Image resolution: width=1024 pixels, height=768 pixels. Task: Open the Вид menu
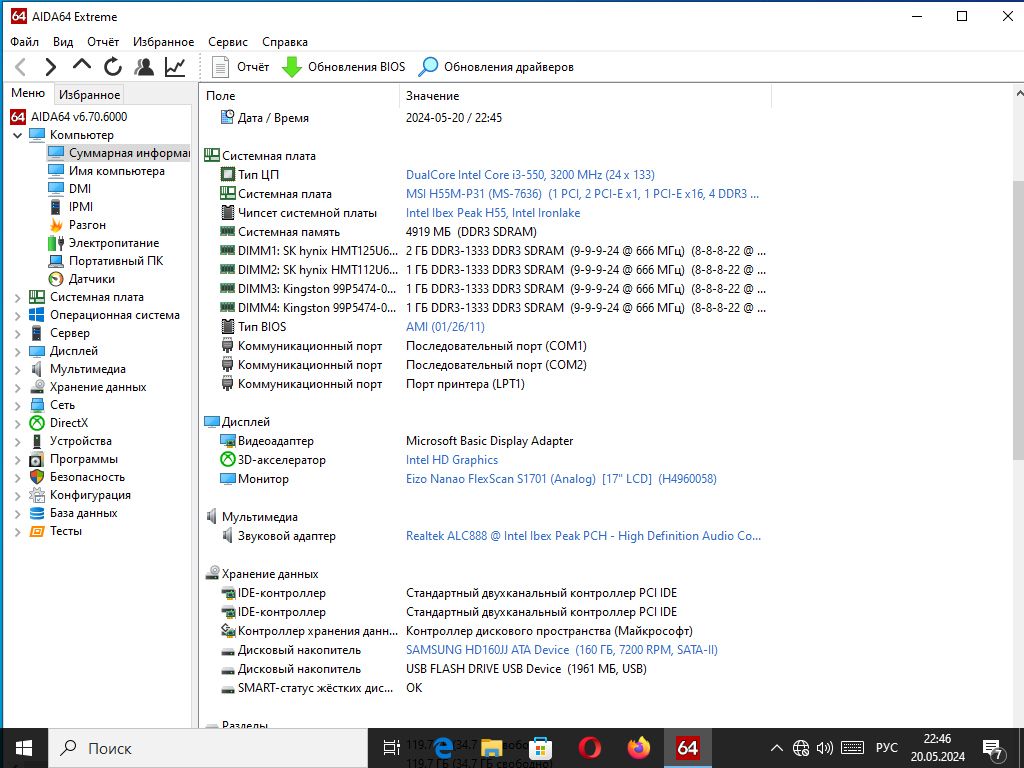[x=63, y=42]
